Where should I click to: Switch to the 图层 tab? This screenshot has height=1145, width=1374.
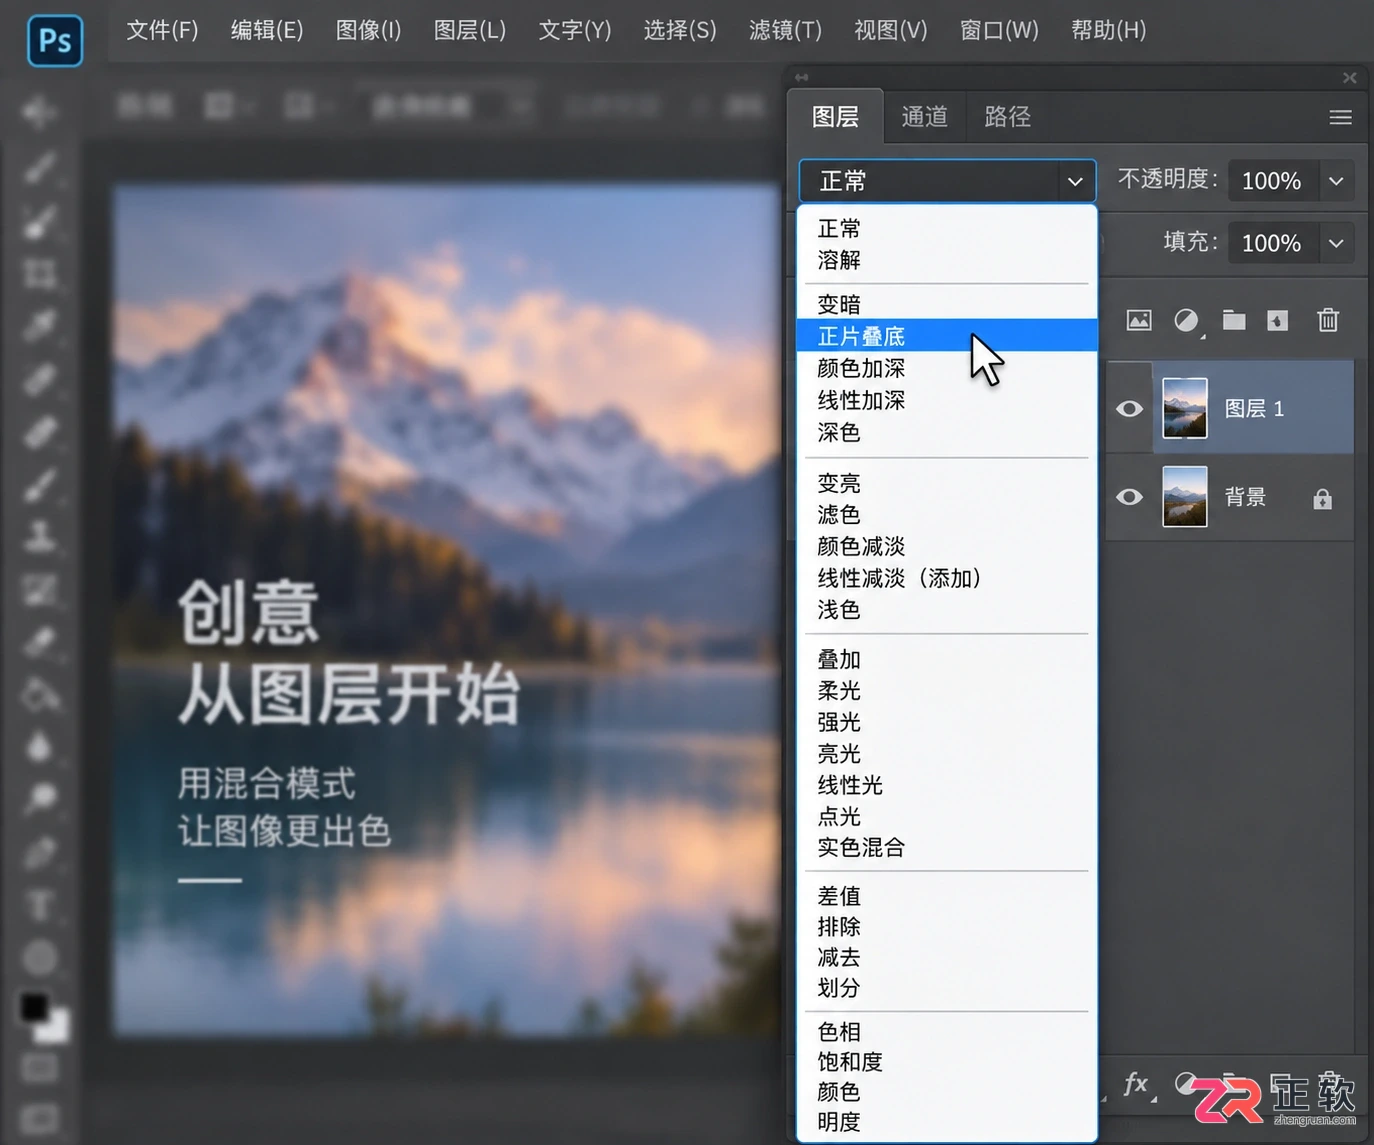pyautogui.click(x=835, y=117)
